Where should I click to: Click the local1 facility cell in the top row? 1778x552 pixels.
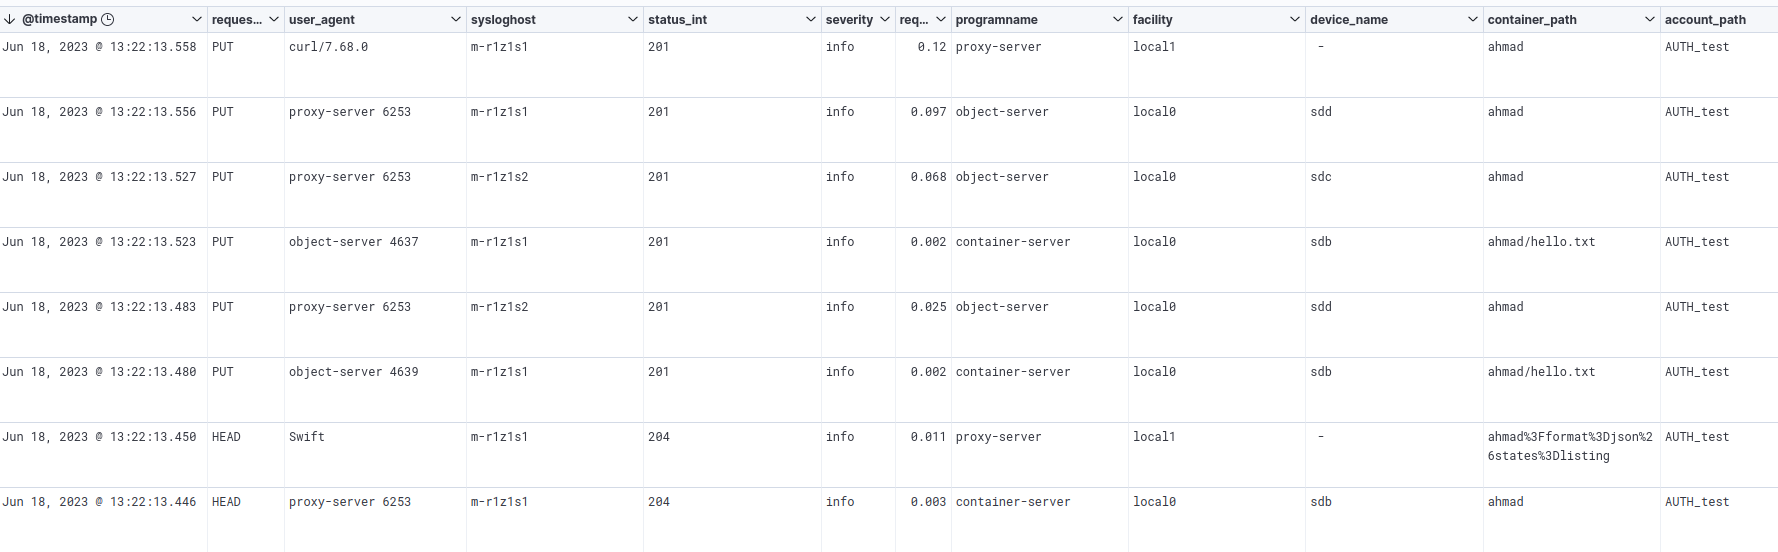1154,47
